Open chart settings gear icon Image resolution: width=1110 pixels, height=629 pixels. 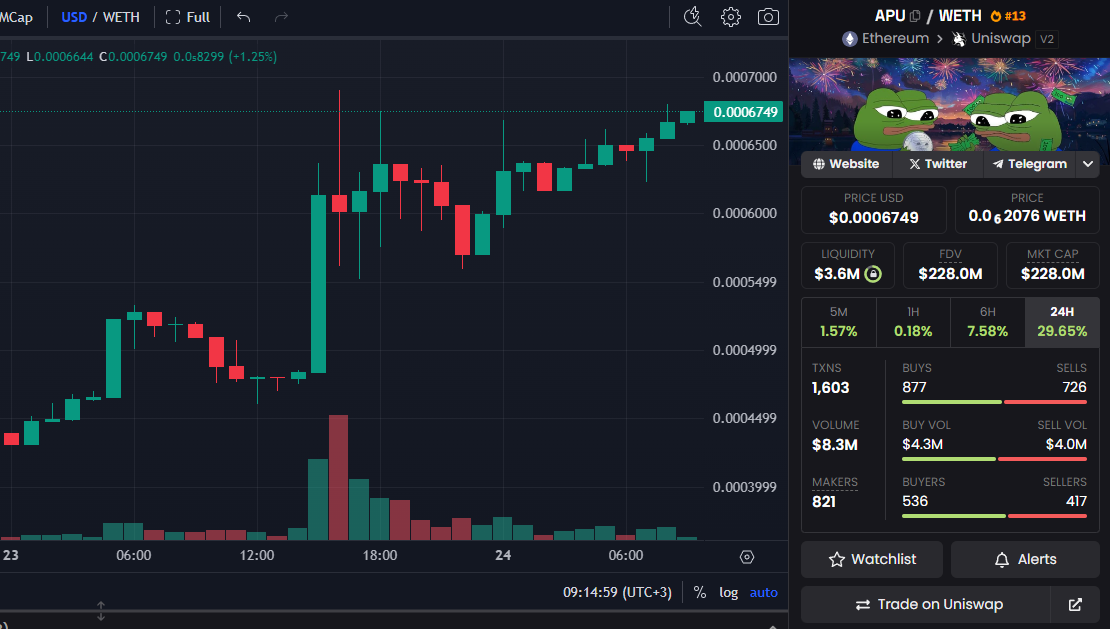point(731,17)
